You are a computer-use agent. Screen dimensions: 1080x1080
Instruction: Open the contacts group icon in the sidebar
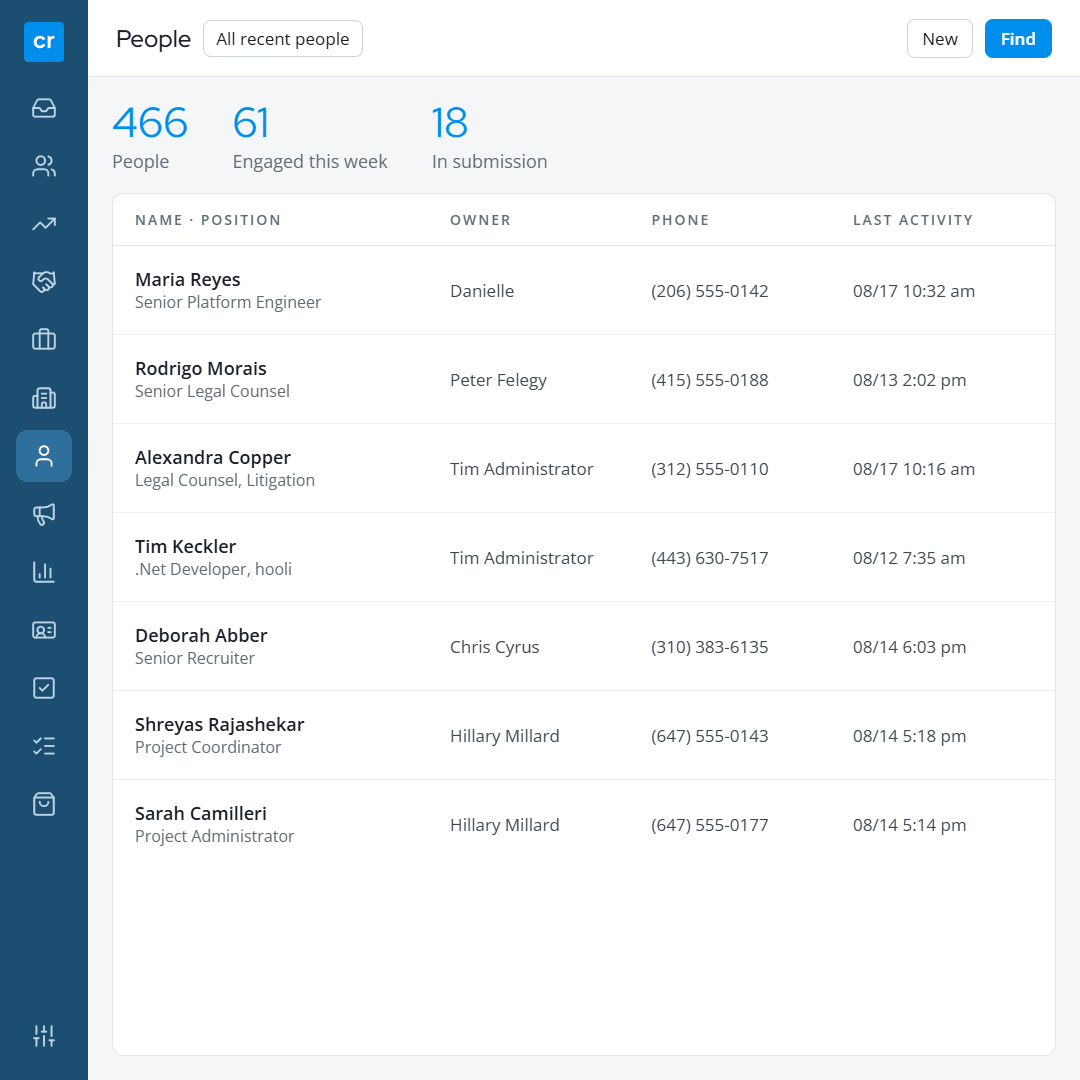tap(43, 166)
